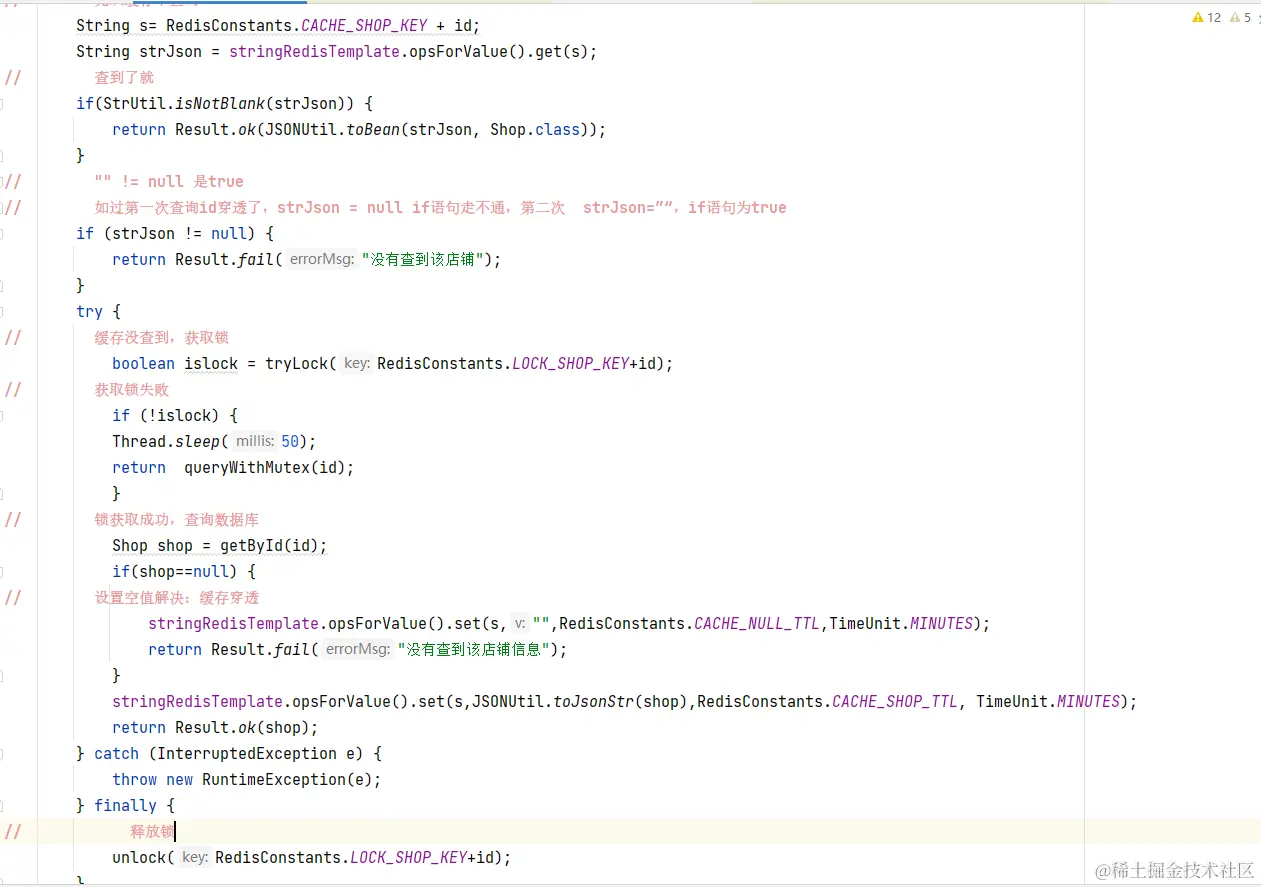
Task: Click LOCK_SHOP_KEY in the unlock line
Action: 408,857
